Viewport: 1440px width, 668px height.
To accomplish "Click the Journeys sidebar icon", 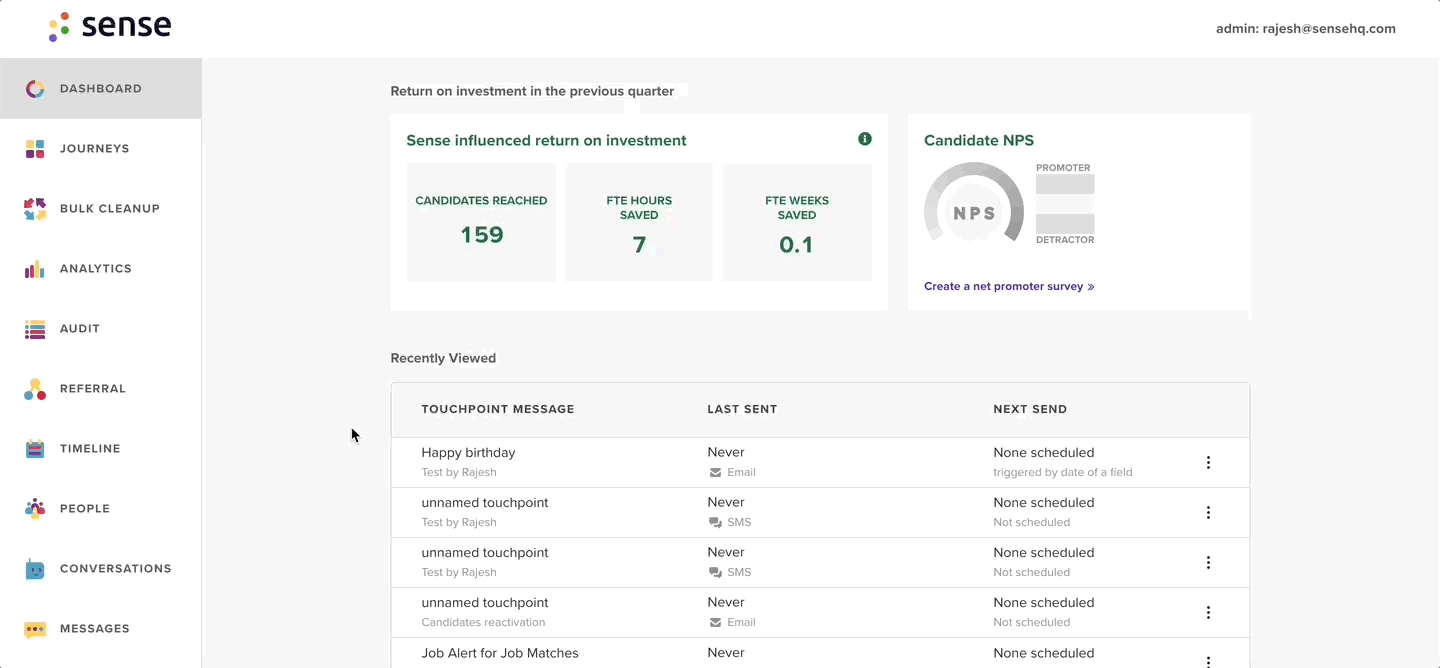I will tap(35, 149).
